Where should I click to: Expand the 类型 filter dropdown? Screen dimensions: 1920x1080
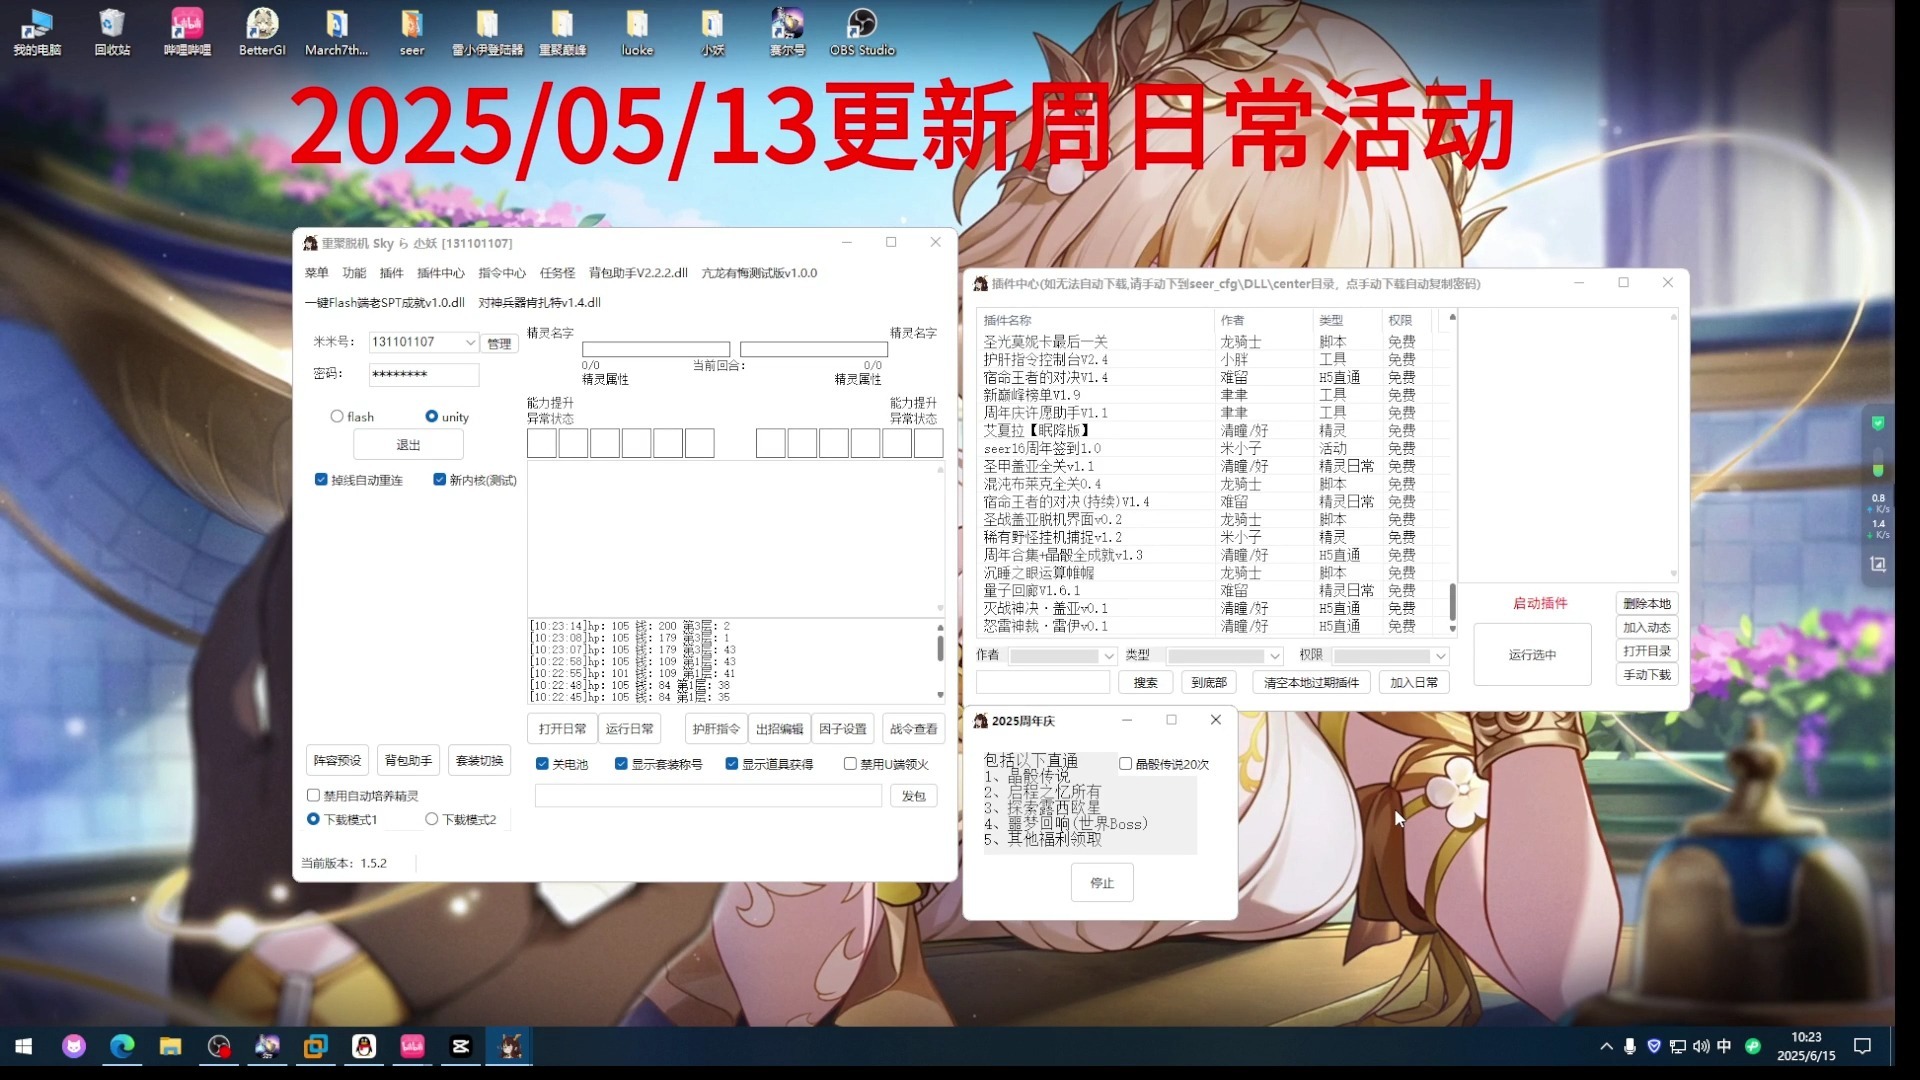[1274, 656]
